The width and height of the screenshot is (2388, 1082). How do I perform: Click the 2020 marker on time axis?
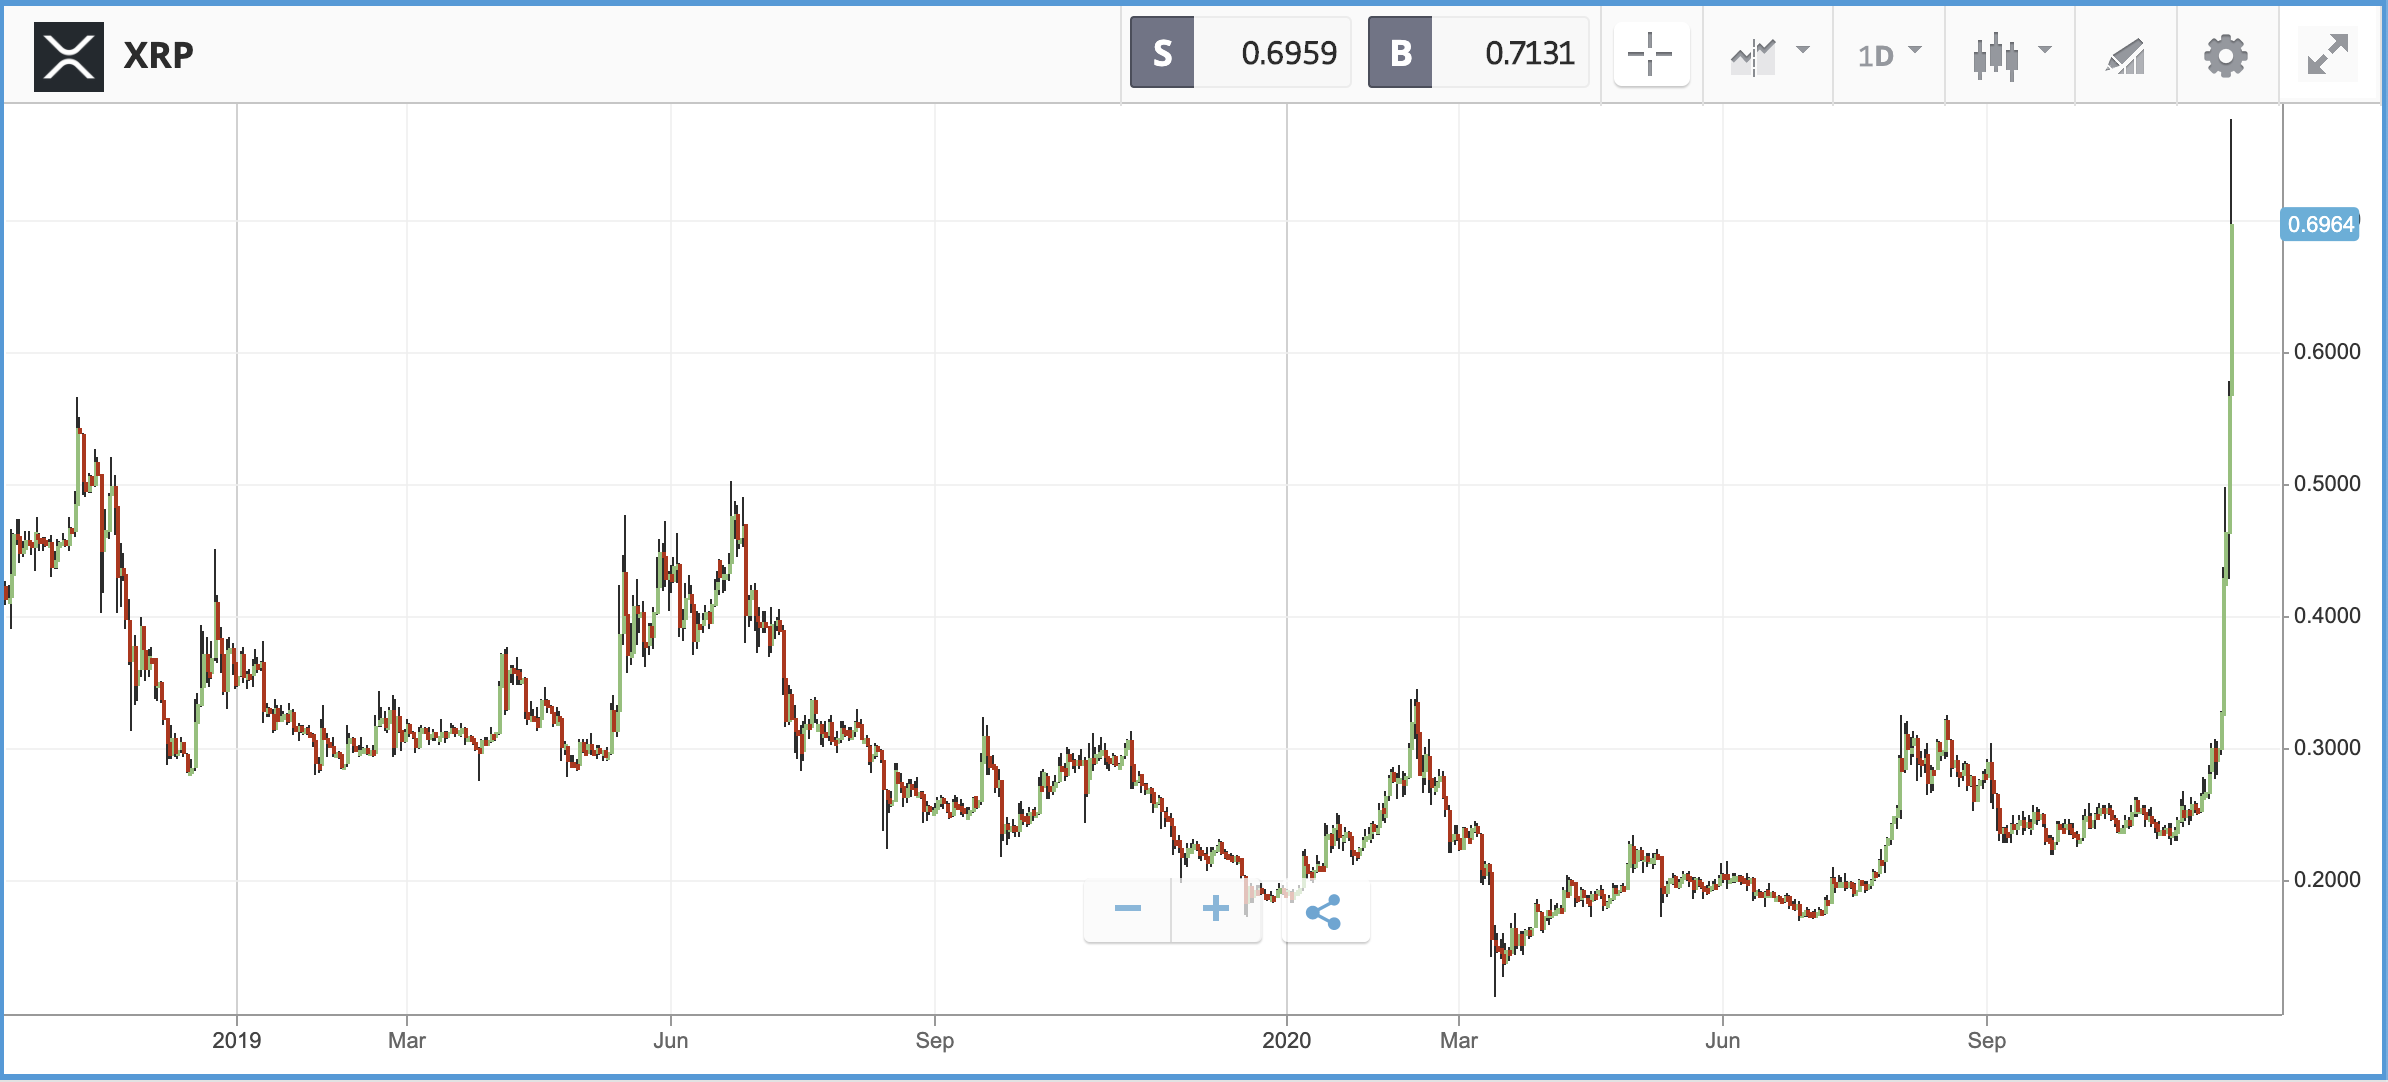click(1286, 1040)
